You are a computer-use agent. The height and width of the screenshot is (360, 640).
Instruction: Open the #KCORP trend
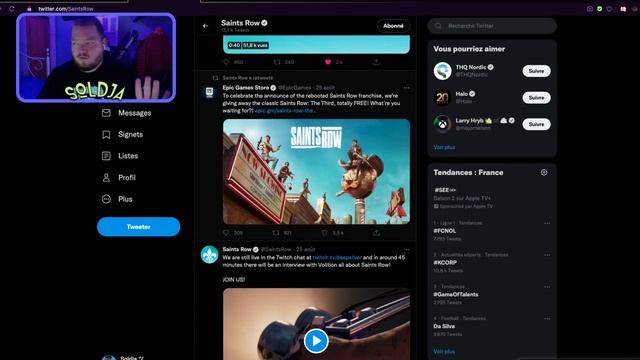445,263
